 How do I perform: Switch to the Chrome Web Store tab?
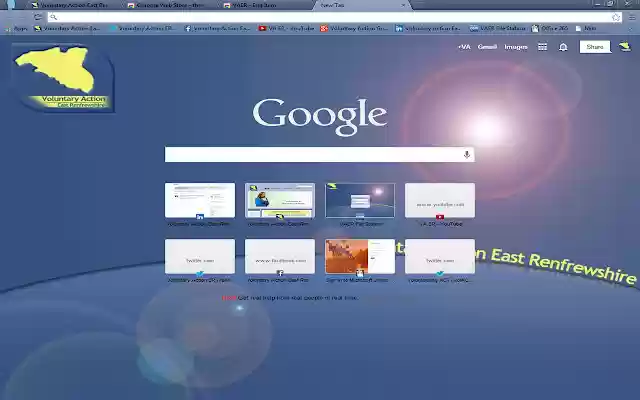(x=165, y=5)
